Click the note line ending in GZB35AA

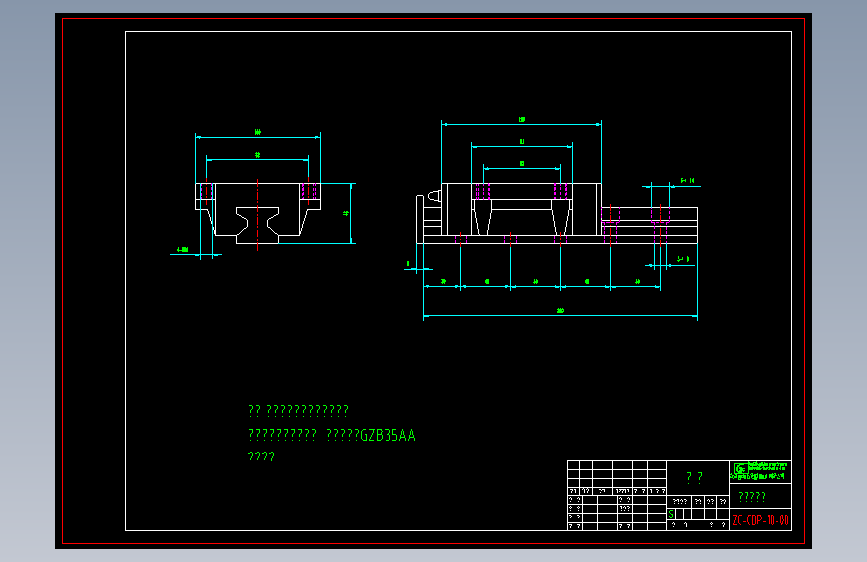click(x=332, y=435)
